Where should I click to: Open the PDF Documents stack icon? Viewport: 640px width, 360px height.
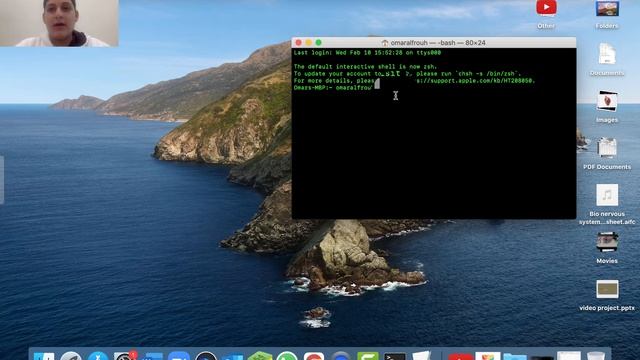point(607,148)
